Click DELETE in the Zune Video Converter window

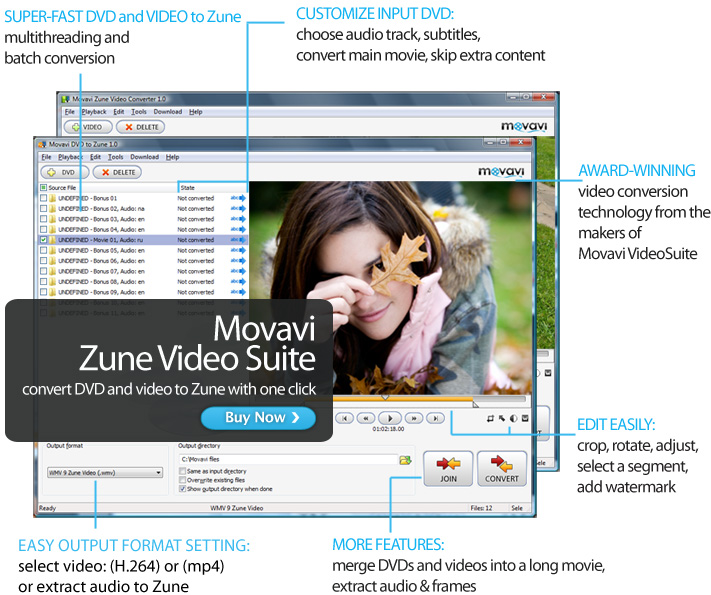(x=141, y=127)
